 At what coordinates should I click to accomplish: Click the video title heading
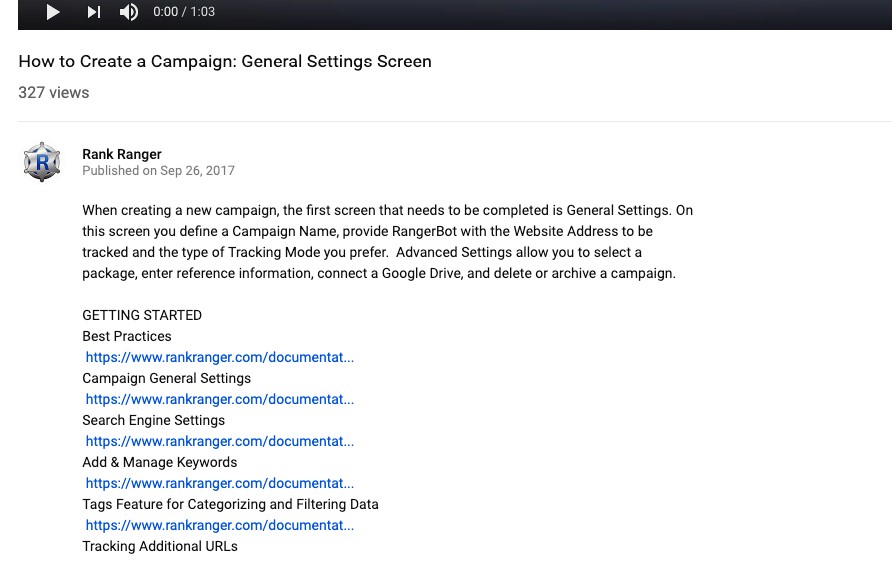click(x=225, y=61)
